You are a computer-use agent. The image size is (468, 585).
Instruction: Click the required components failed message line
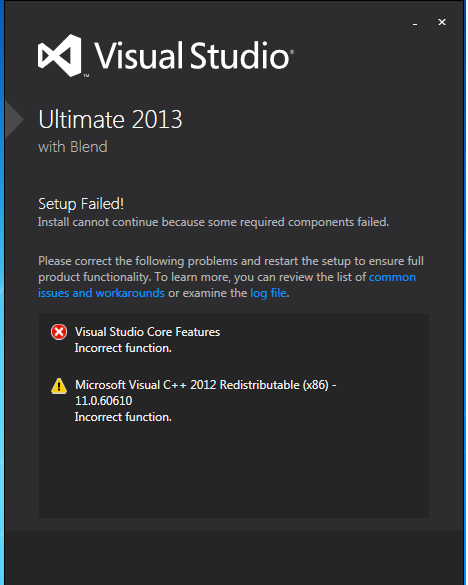(x=213, y=222)
